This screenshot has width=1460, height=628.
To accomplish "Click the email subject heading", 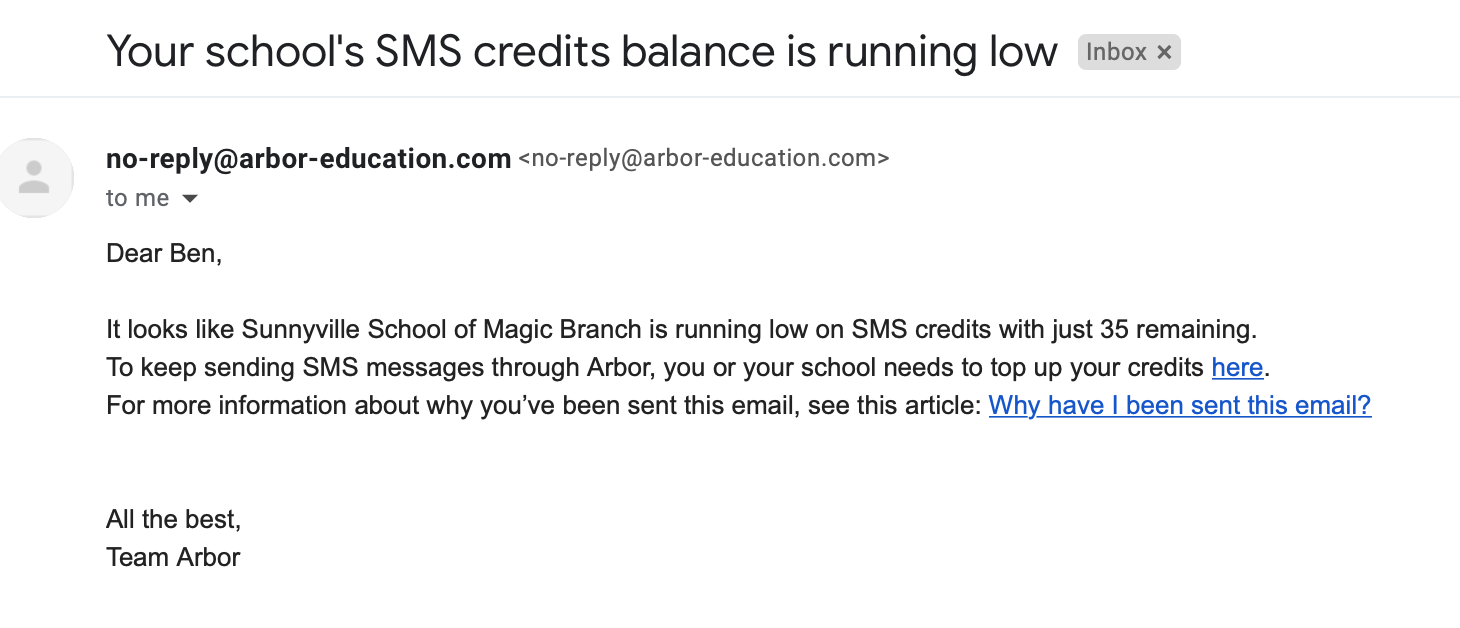I will pos(582,51).
